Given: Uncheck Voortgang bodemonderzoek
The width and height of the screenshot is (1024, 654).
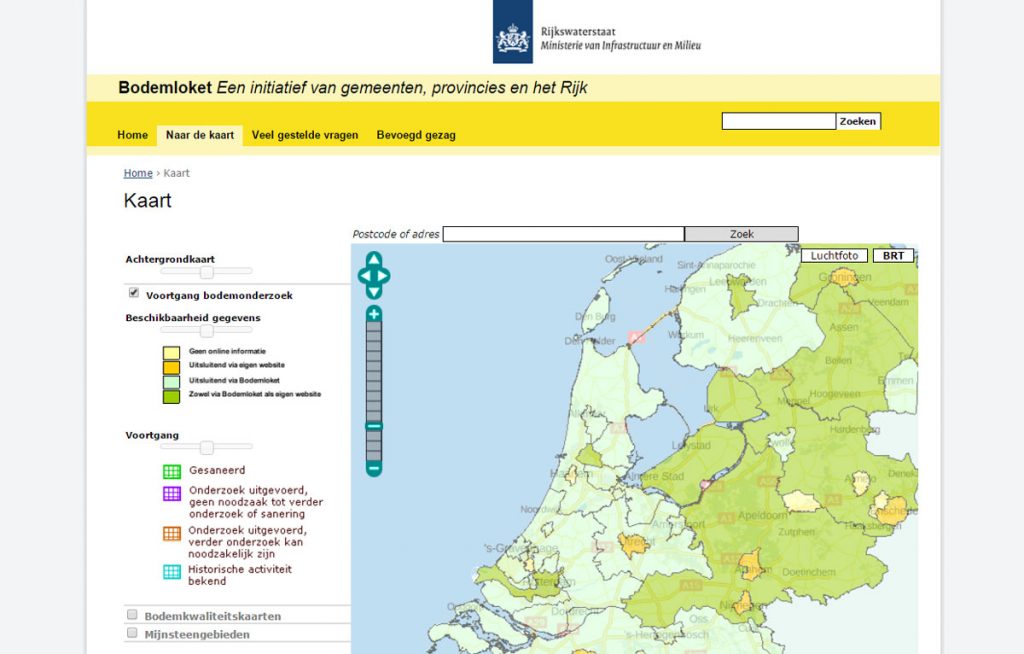Looking at the screenshot, I should point(135,292).
